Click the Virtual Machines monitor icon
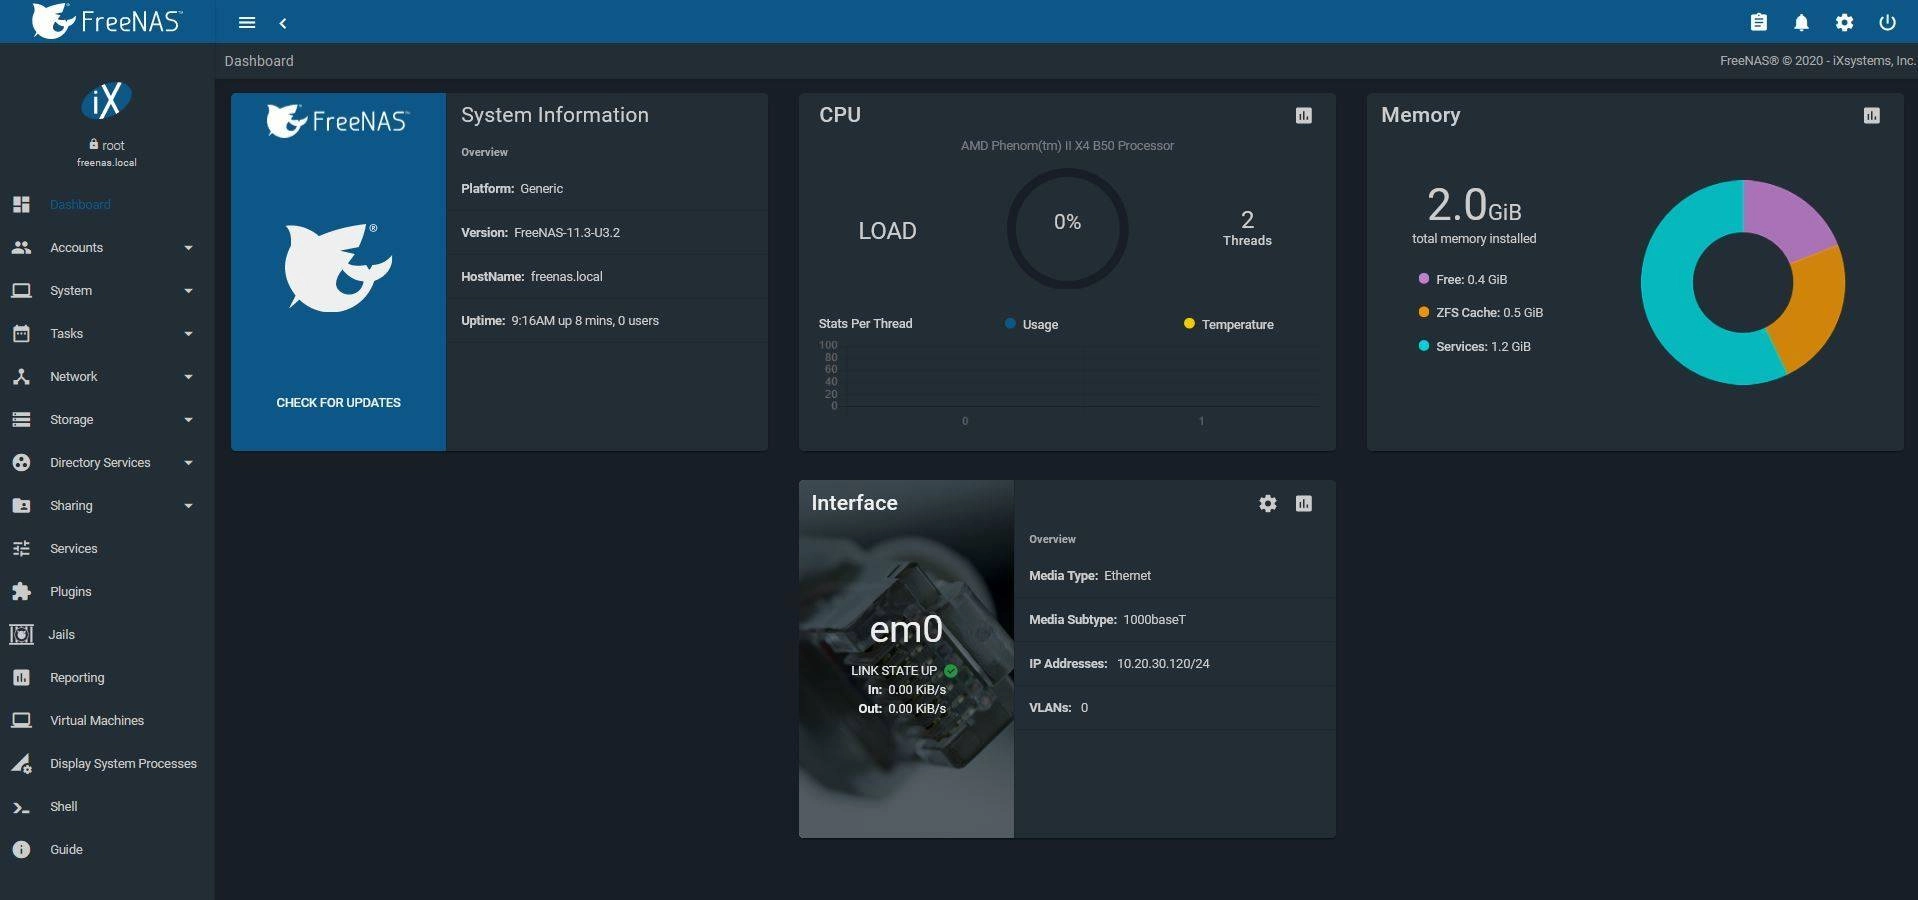Screen dimensions: 1918x900 (x=21, y=720)
